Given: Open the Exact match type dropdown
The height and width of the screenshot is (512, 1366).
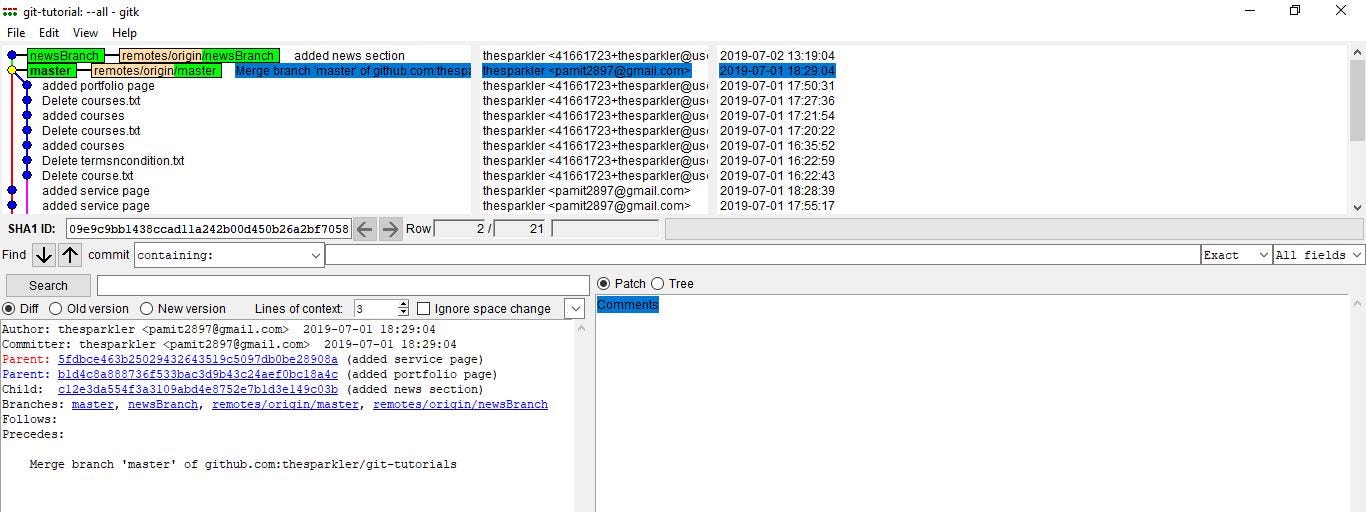Looking at the screenshot, I should [1236, 255].
